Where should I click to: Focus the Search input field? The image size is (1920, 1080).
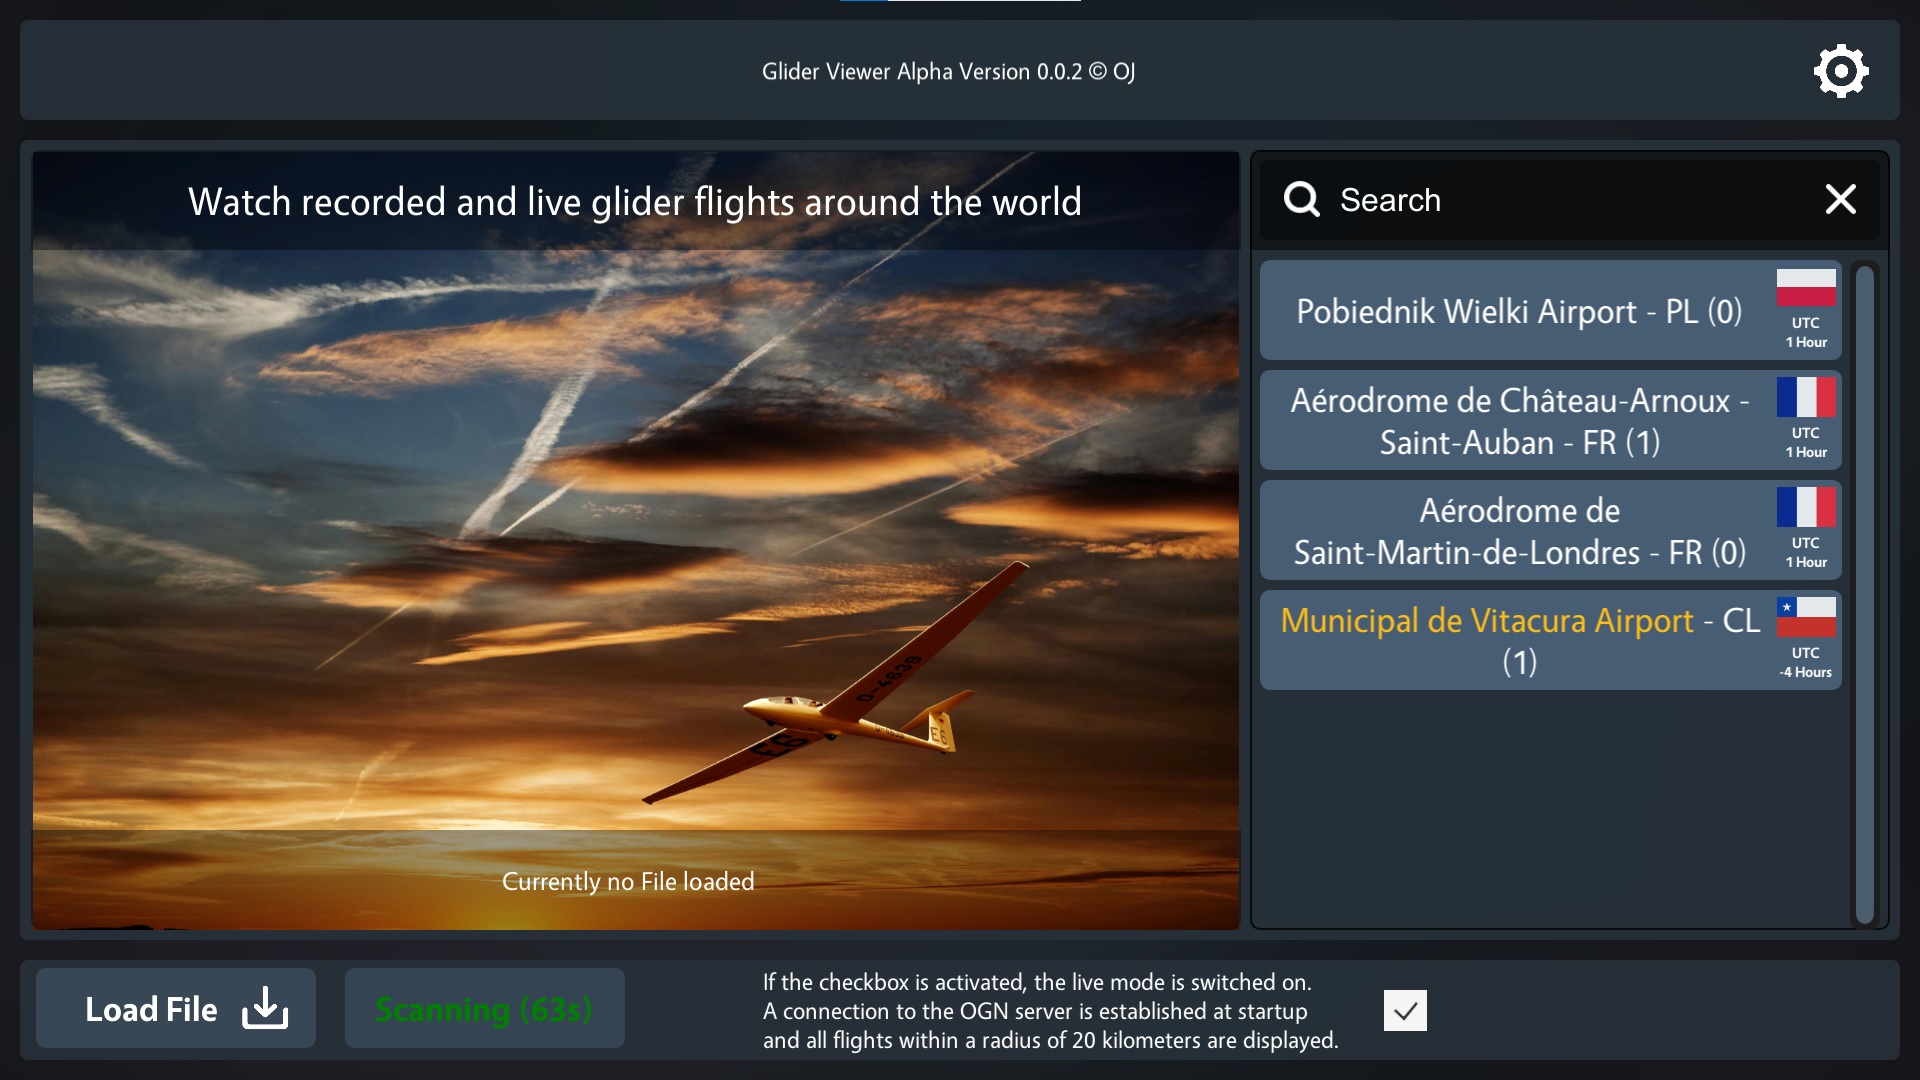[1570, 200]
